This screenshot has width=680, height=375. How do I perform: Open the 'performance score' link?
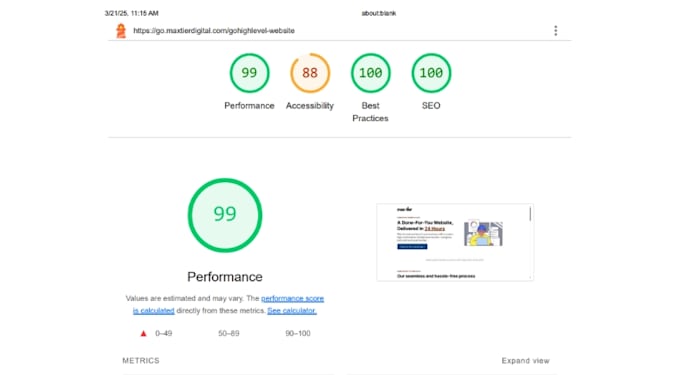point(293,298)
